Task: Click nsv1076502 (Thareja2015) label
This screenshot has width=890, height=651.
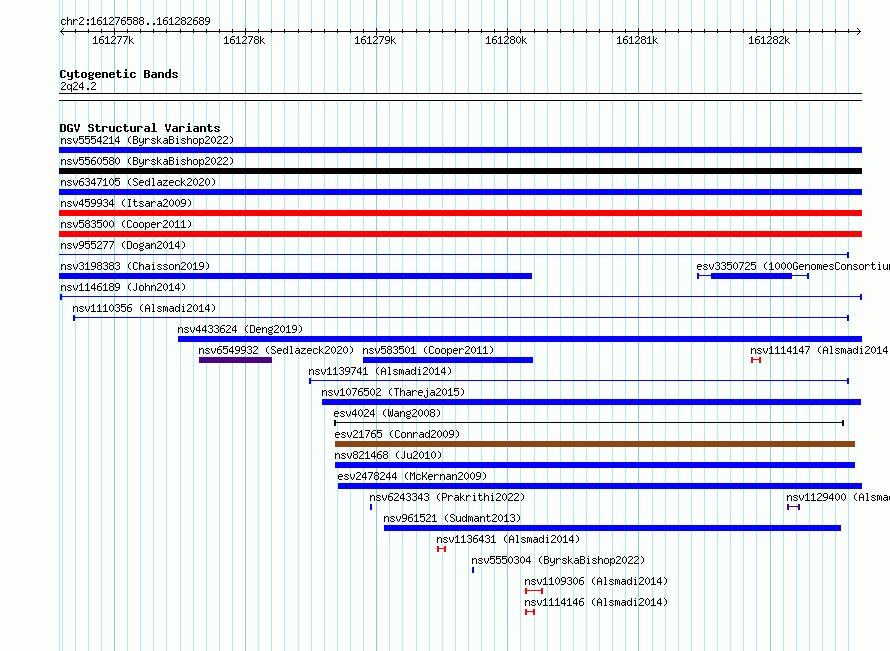Action: (x=393, y=392)
